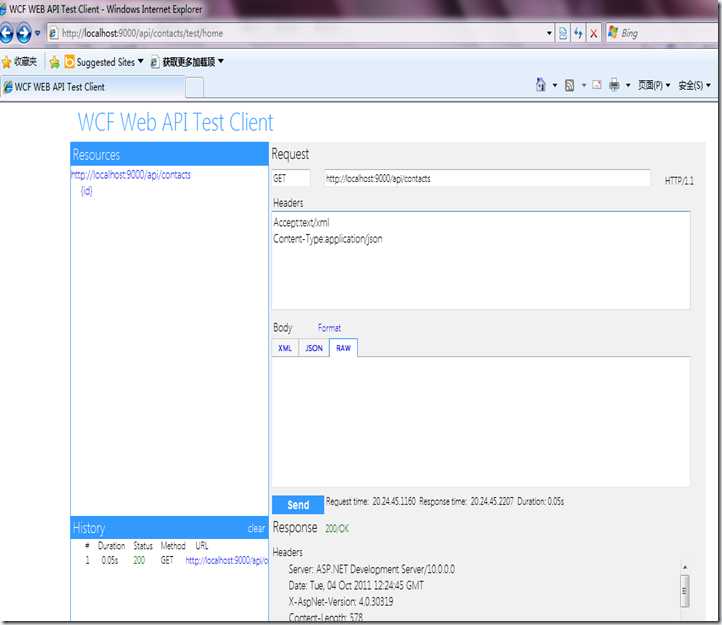Clear the History list
Screen dimensions: 722x625
[256, 528]
